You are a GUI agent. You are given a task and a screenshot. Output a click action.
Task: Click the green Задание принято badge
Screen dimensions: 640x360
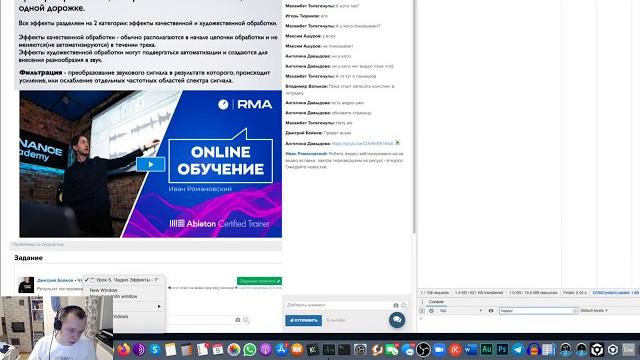click(259, 281)
